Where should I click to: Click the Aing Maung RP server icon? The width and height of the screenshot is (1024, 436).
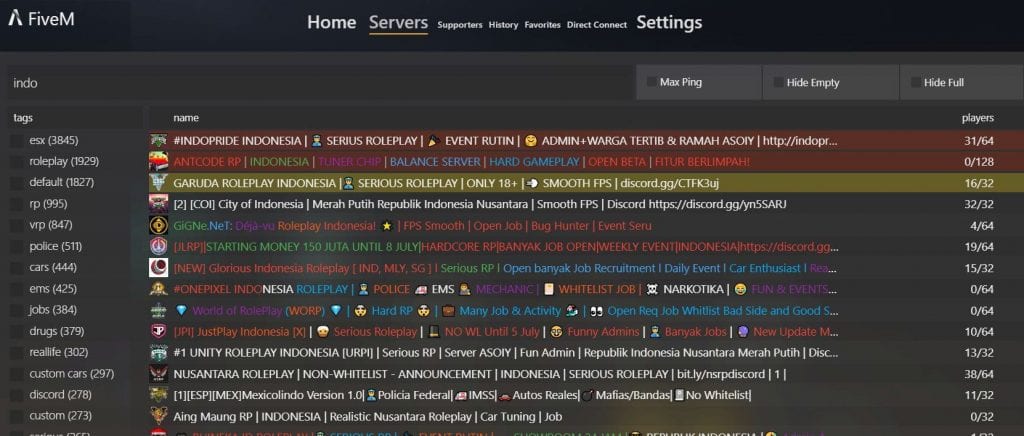158,416
